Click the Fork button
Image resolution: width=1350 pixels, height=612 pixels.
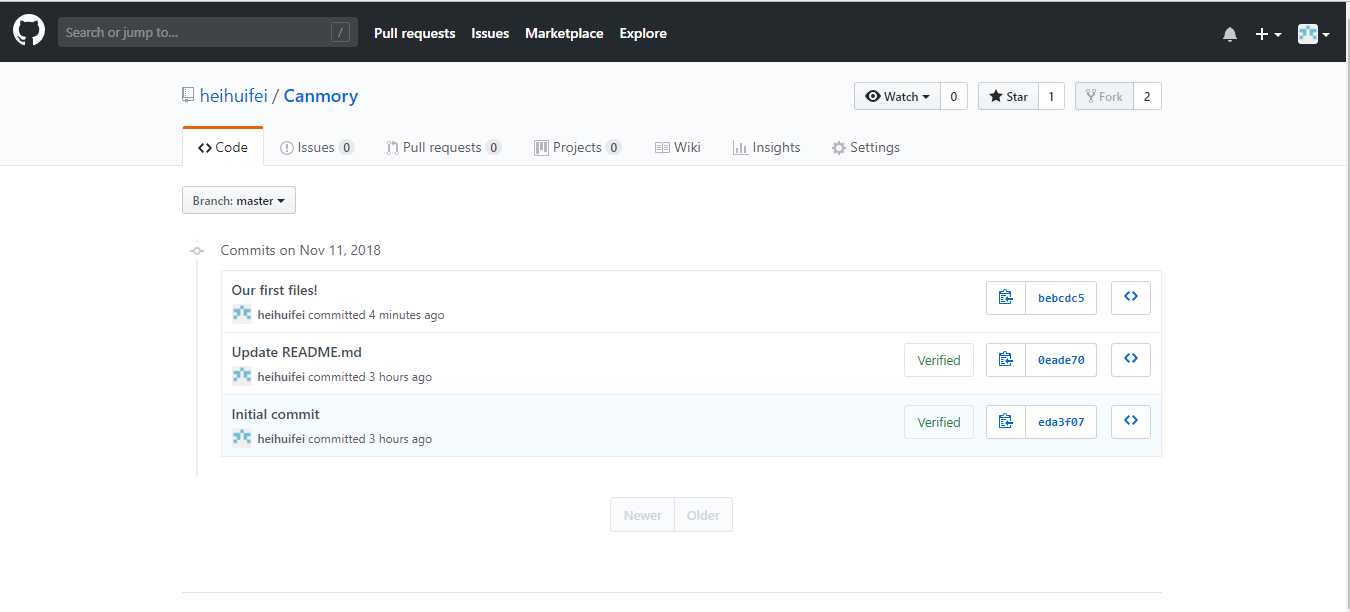(1104, 96)
